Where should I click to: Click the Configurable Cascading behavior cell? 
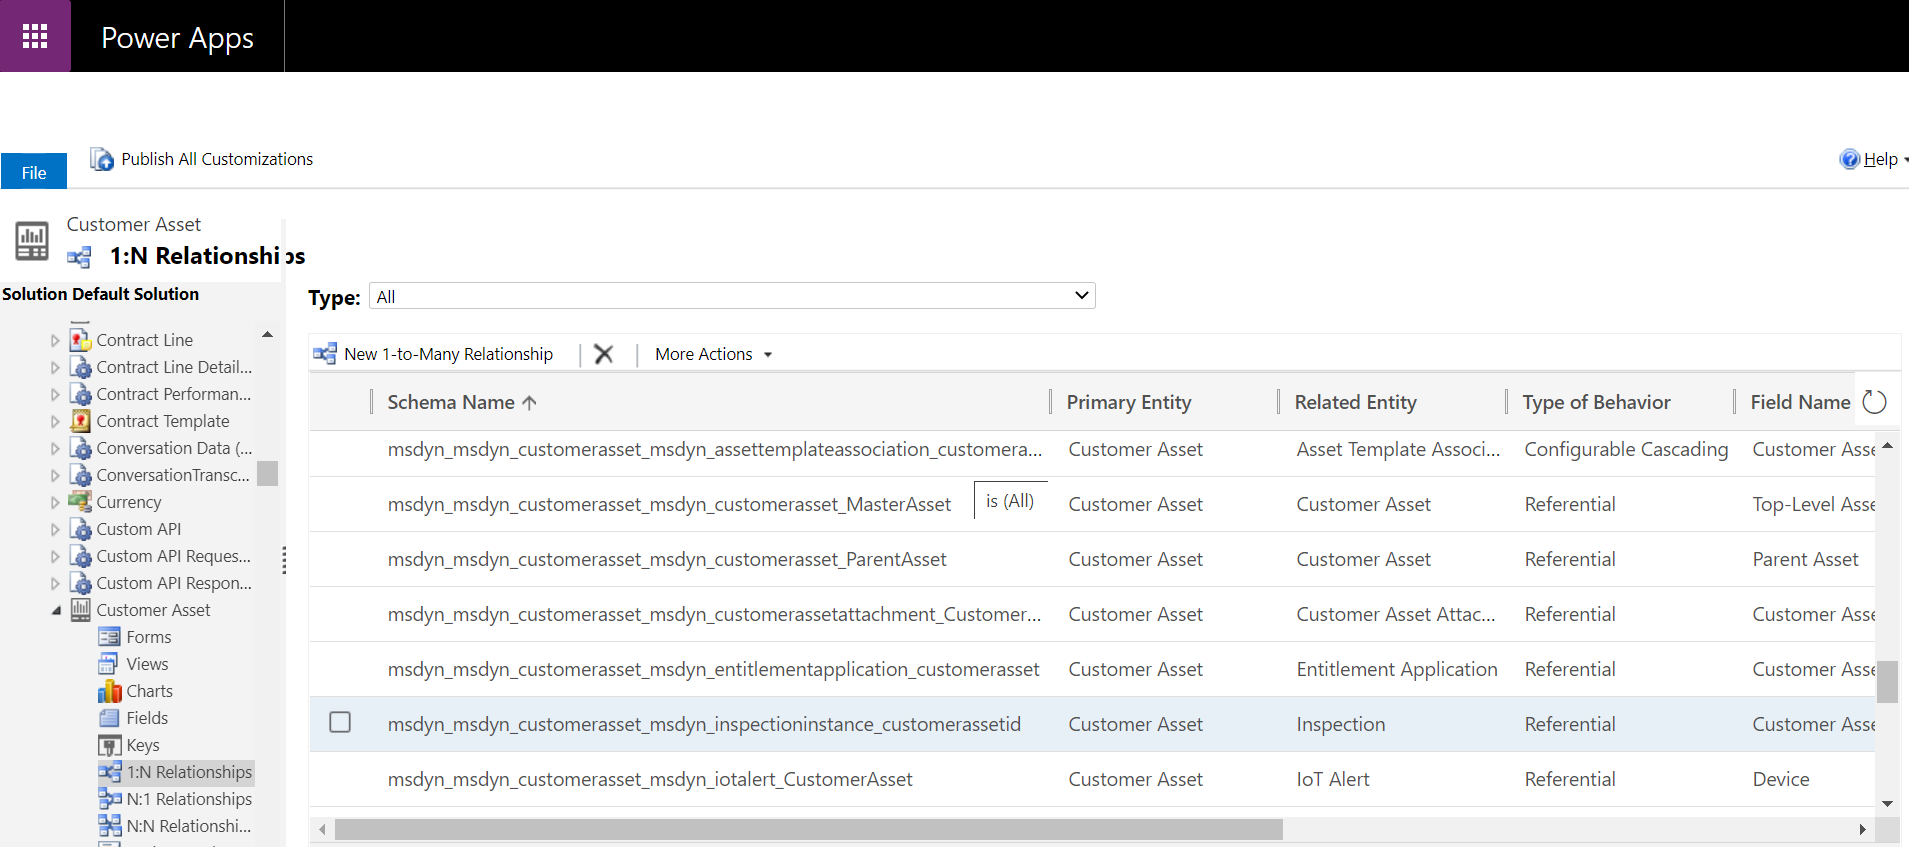(x=1626, y=449)
